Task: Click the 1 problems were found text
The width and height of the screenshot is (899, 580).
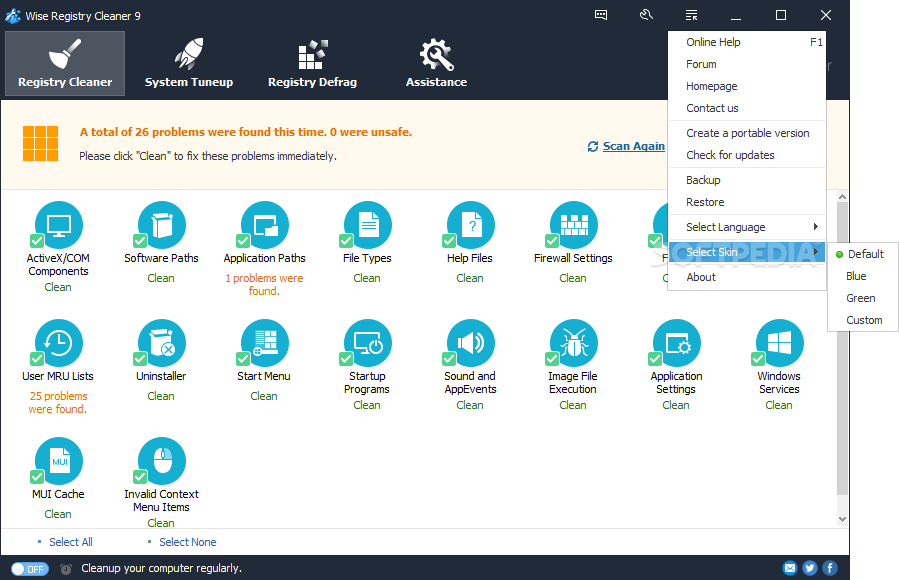Action: [264, 284]
